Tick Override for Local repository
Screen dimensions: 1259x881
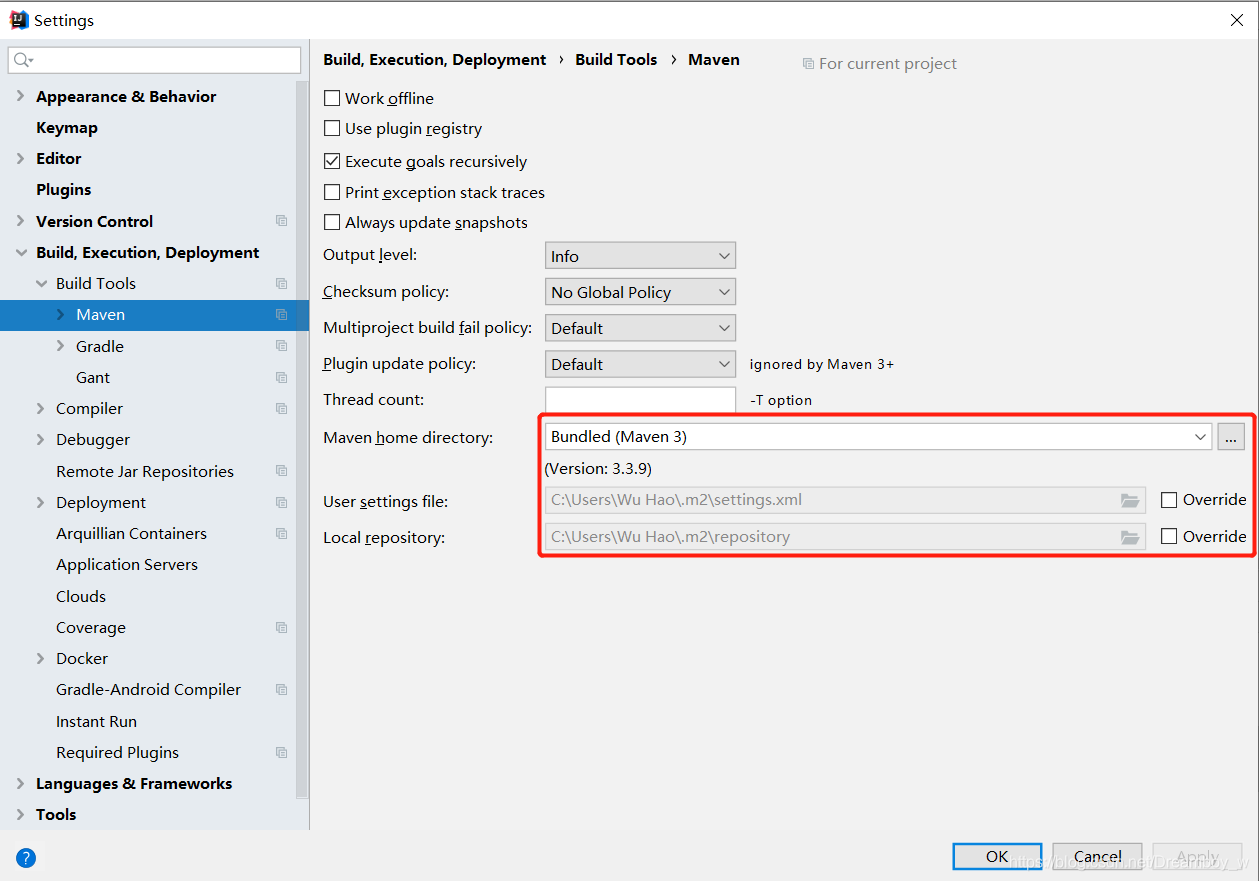(x=1169, y=536)
